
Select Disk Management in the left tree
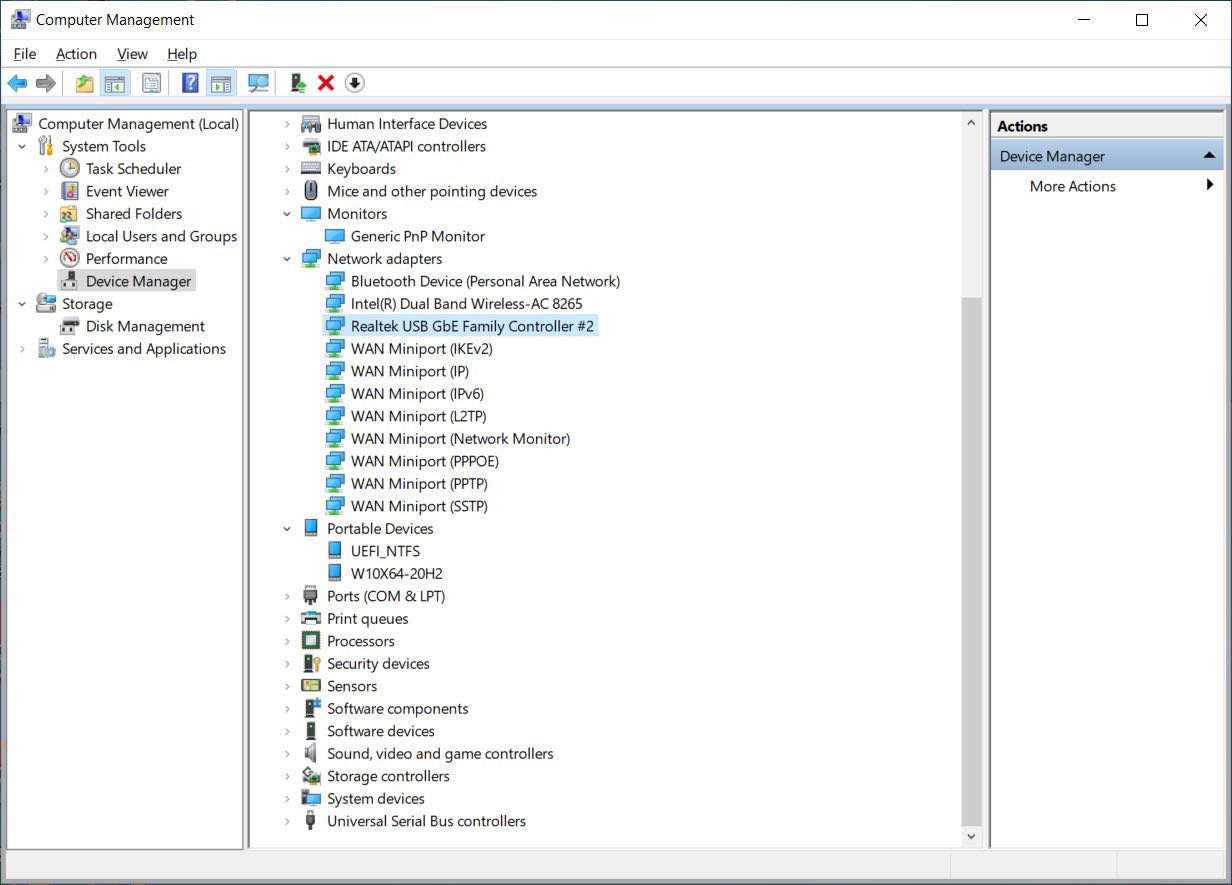pos(144,326)
